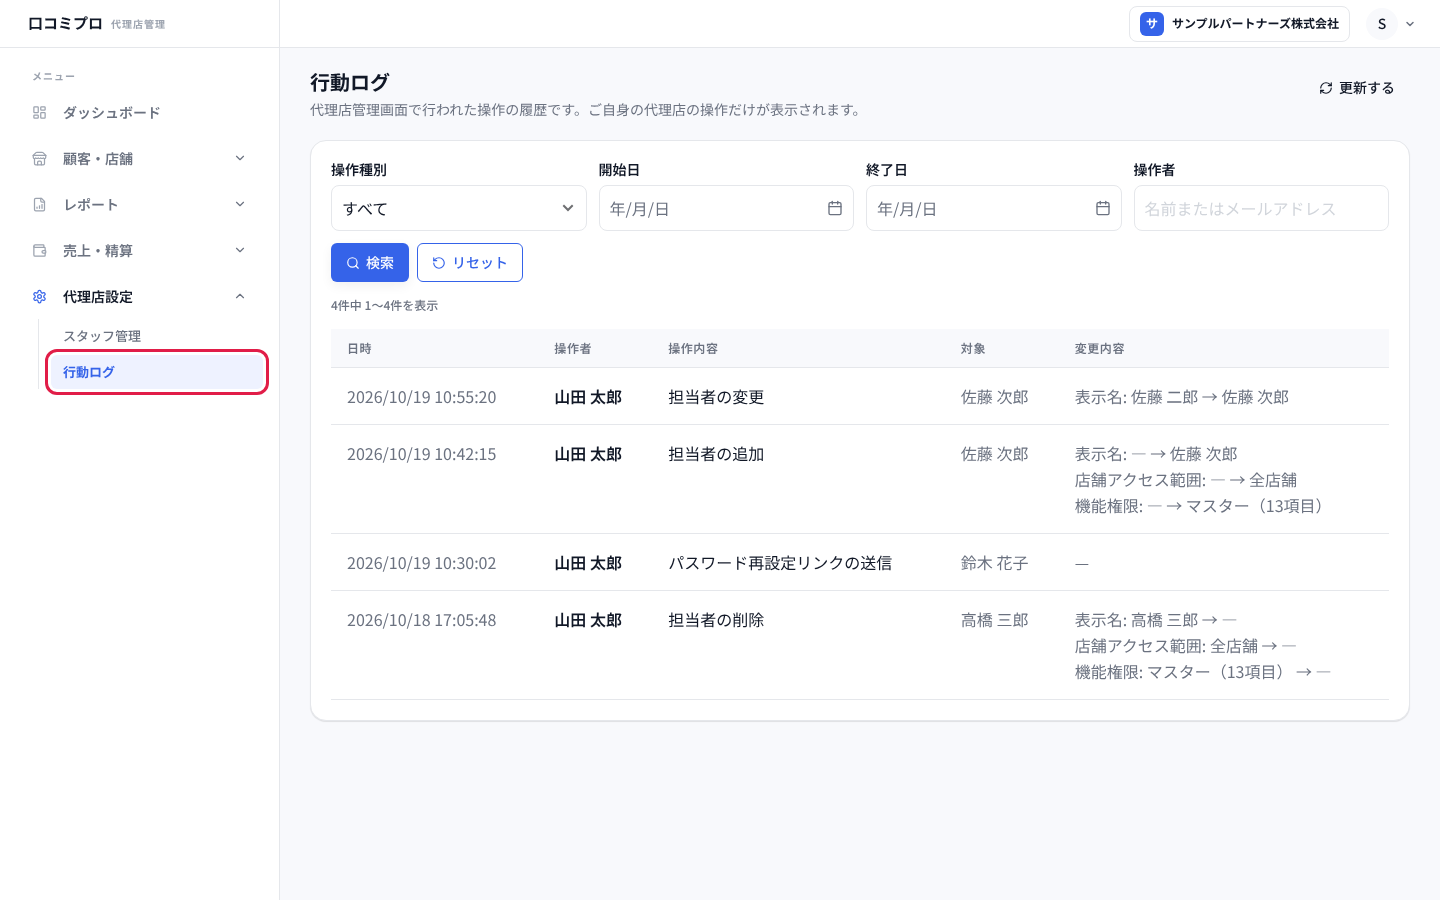Click the リセット button
Viewport: 1440px width, 900px height.
470,263
